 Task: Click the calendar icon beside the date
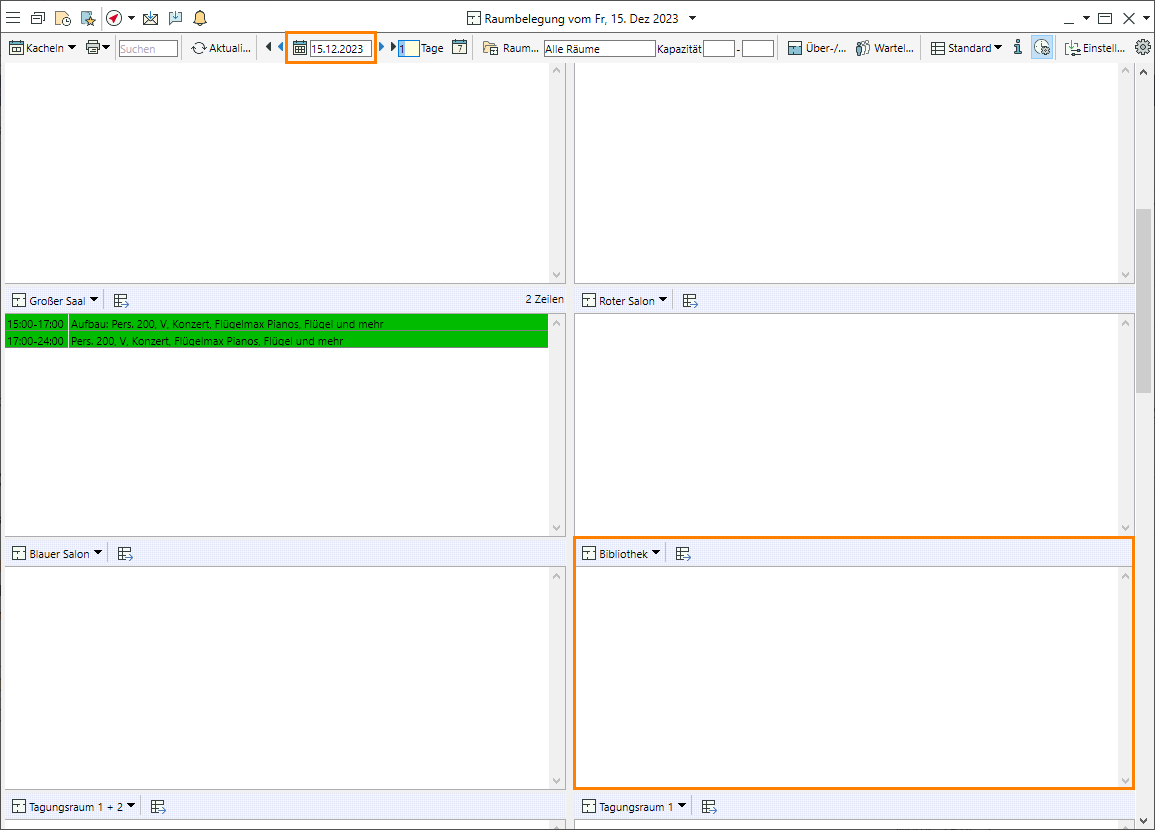click(x=299, y=48)
